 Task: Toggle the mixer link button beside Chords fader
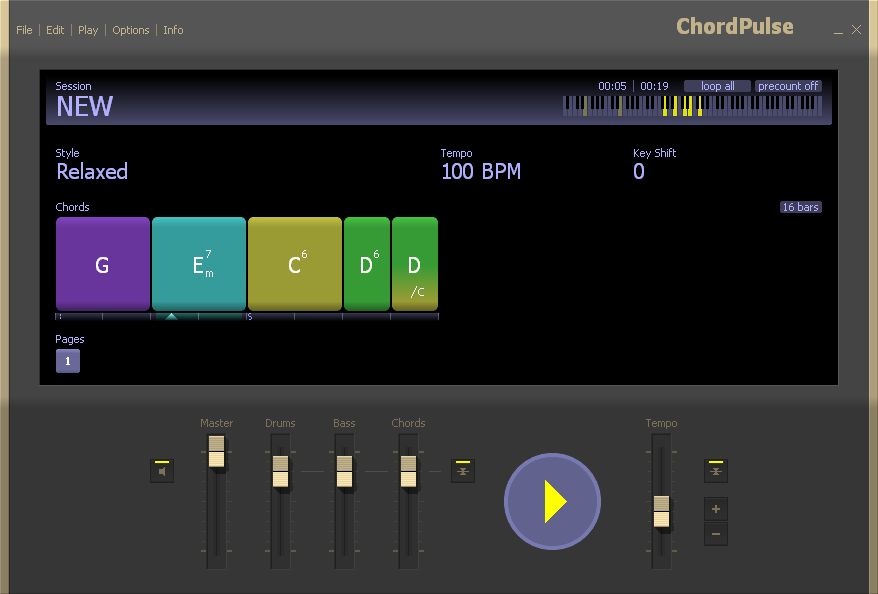coord(463,470)
